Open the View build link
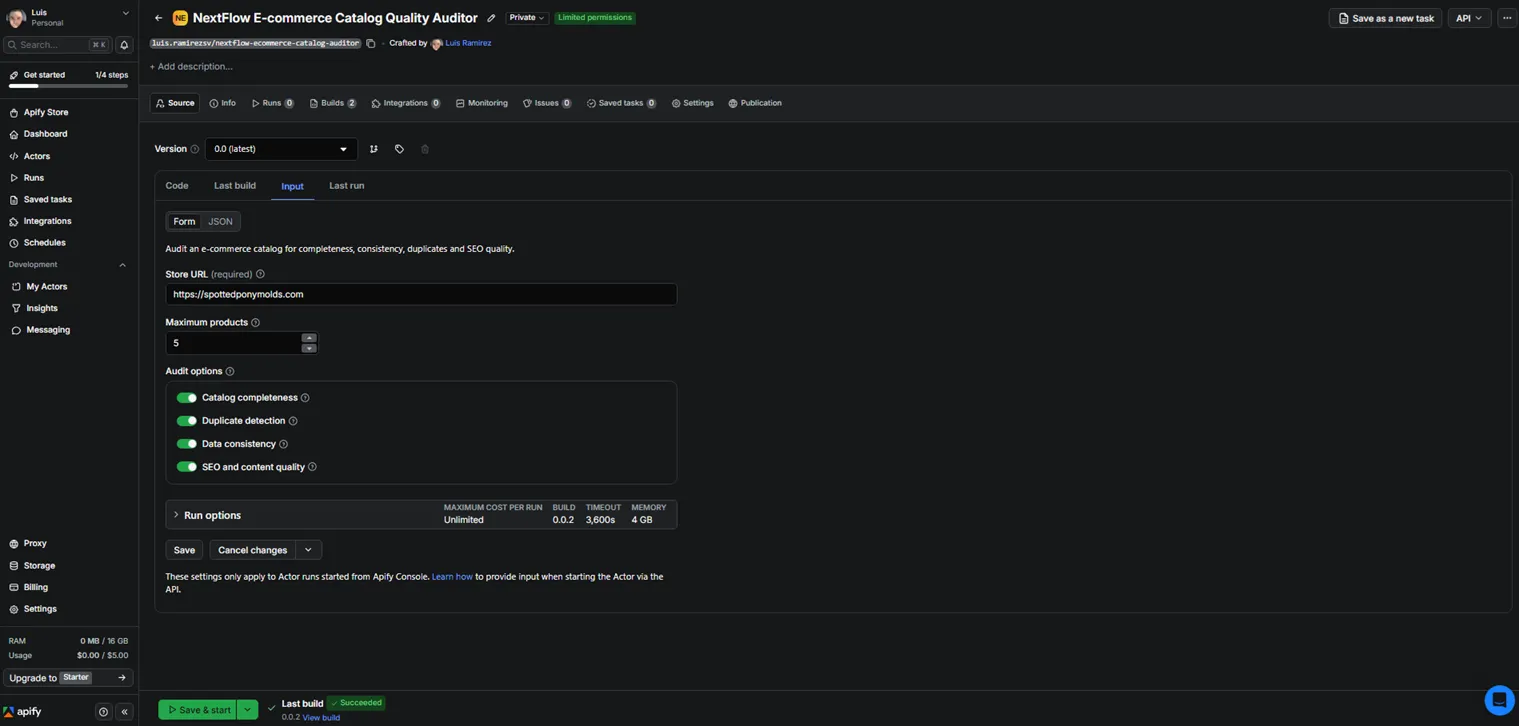The width and height of the screenshot is (1519, 726). click(321, 718)
